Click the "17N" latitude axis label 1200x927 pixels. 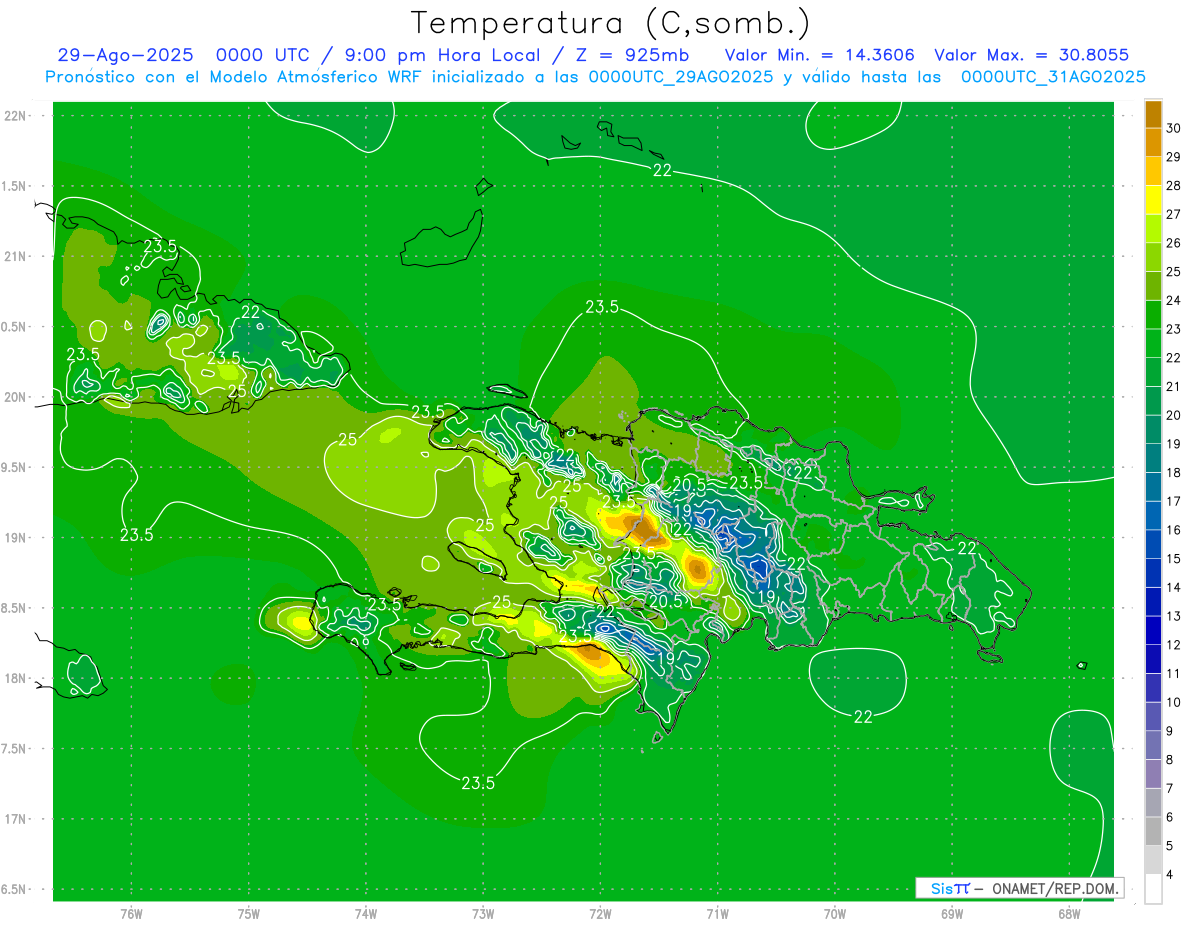click(x=15, y=819)
